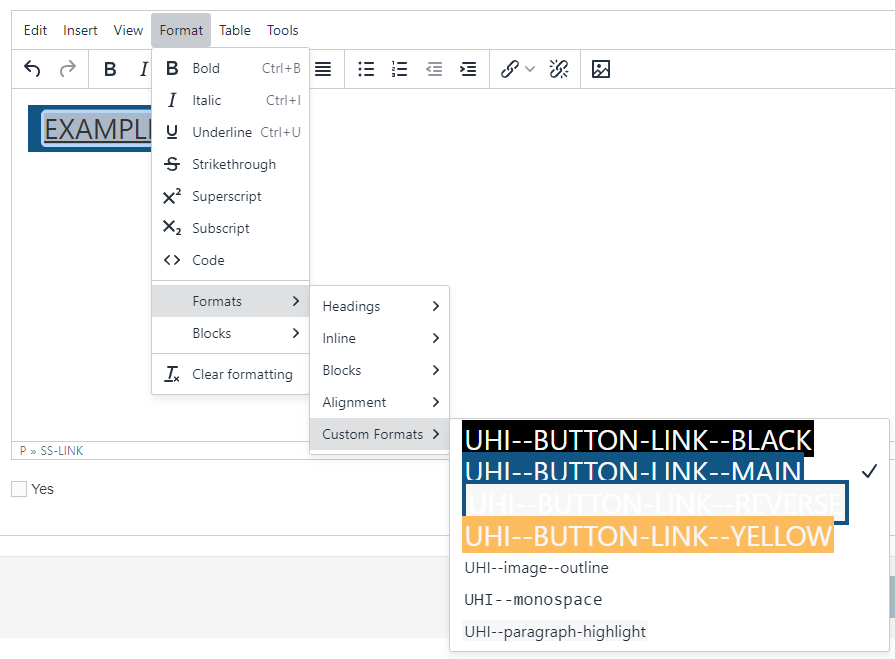
Task: Click the Undo arrow icon
Action: coord(33,69)
